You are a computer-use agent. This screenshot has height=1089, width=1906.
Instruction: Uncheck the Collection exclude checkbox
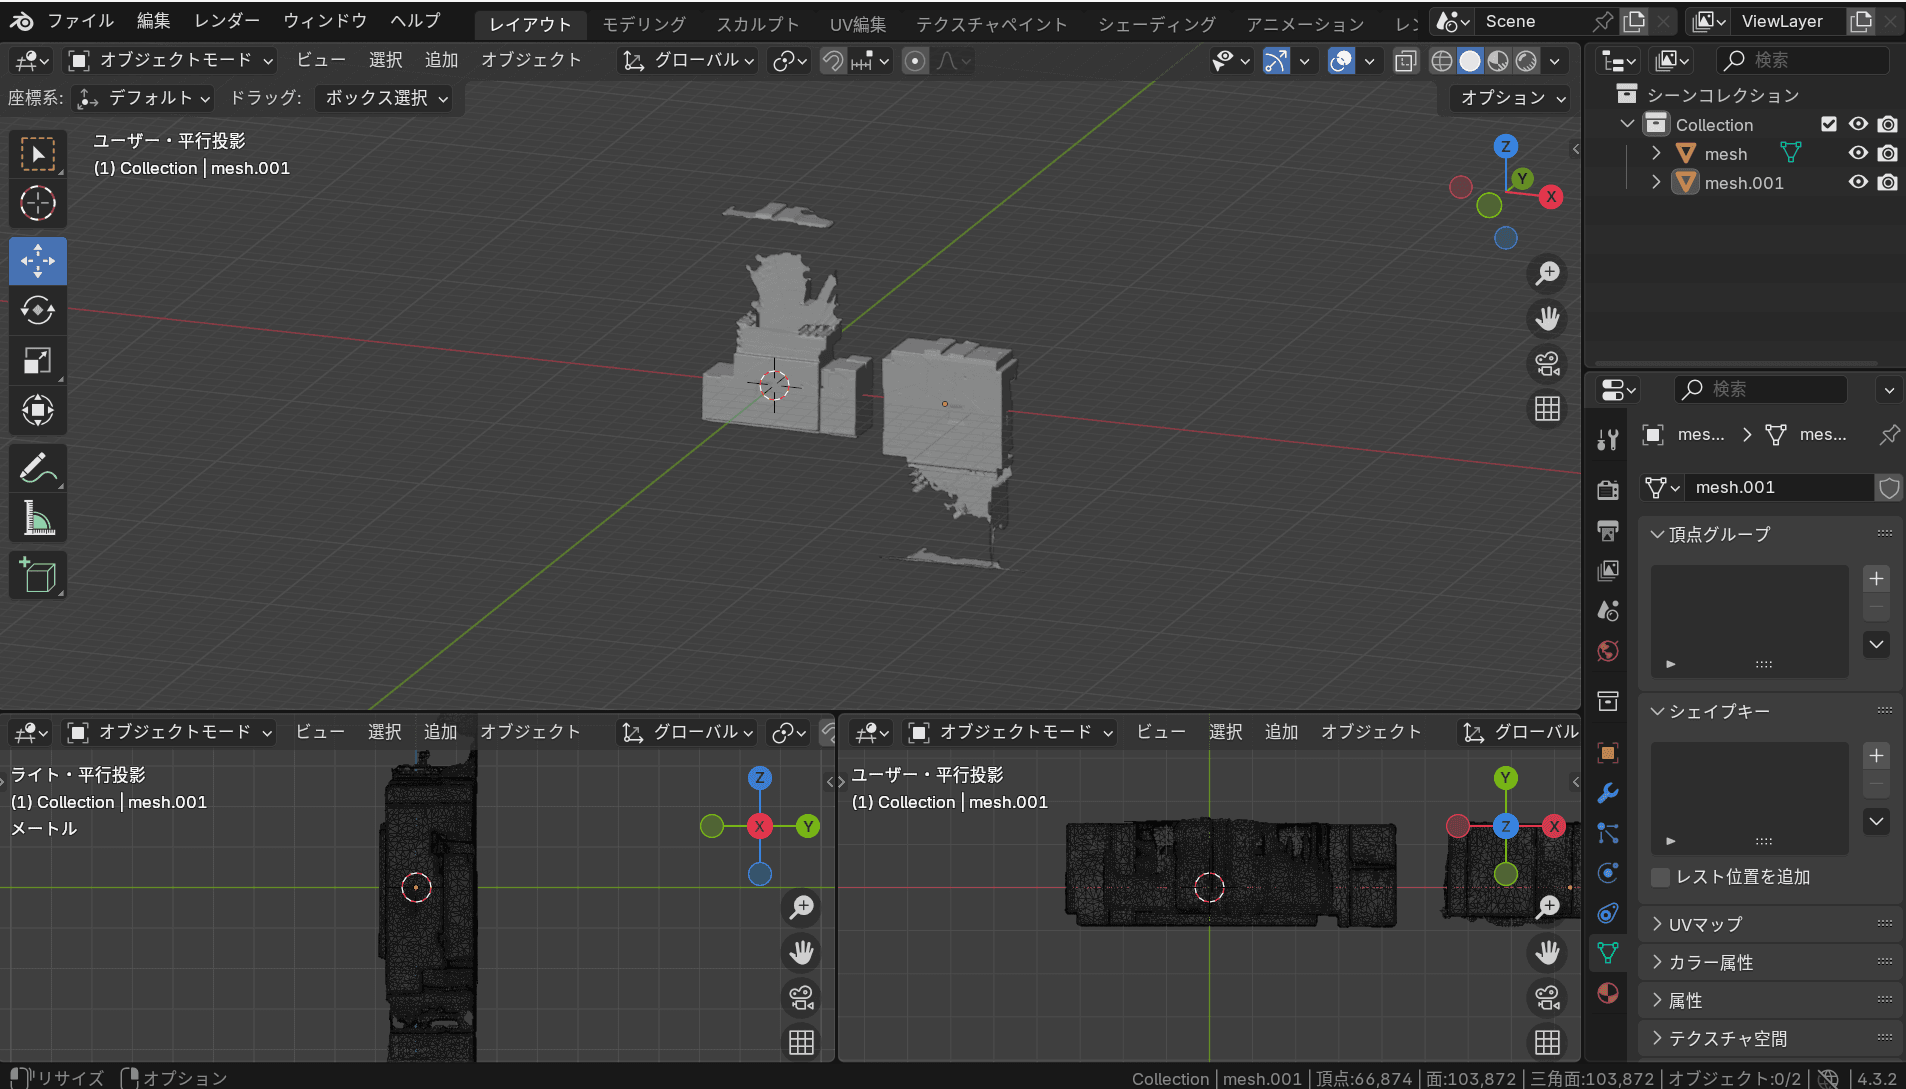pos(1829,124)
